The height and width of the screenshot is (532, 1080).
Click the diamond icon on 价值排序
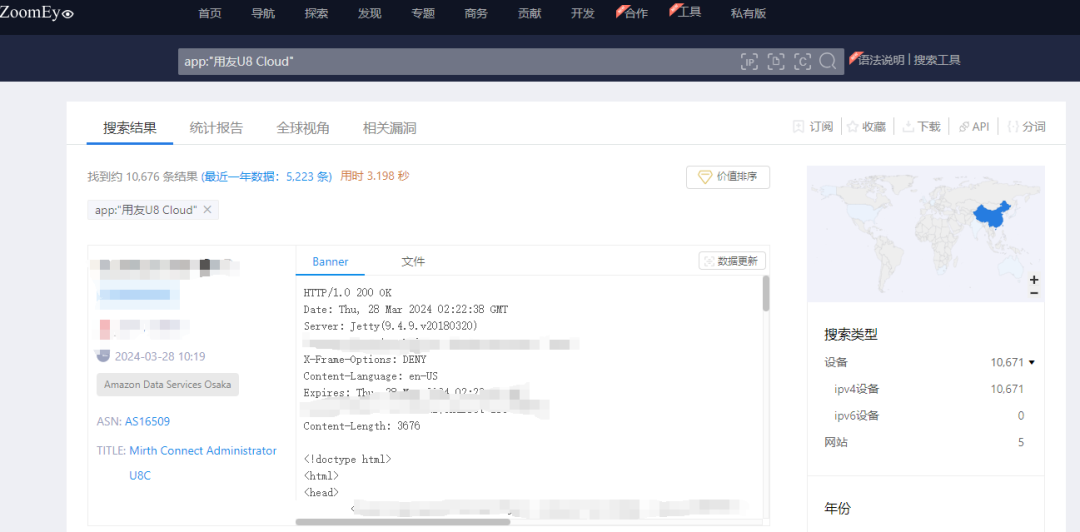[705, 177]
